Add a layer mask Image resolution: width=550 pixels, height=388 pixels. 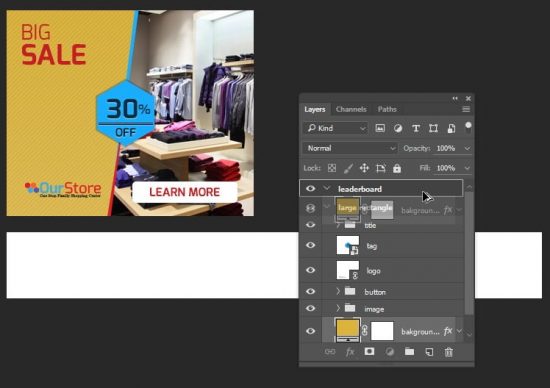tap(369, 352)
